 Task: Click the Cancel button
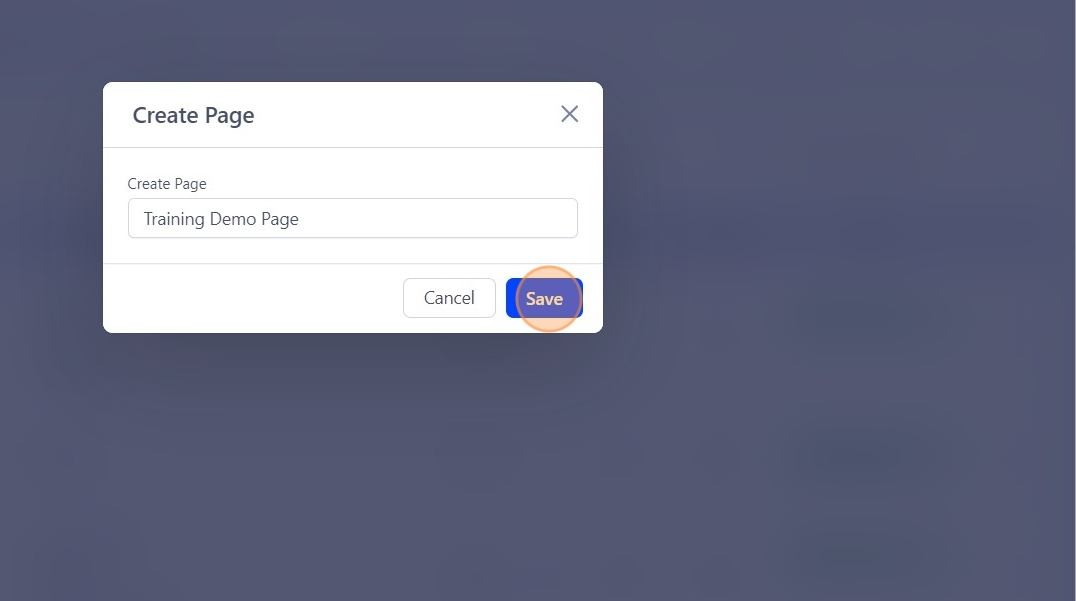[x=449, y=298]
